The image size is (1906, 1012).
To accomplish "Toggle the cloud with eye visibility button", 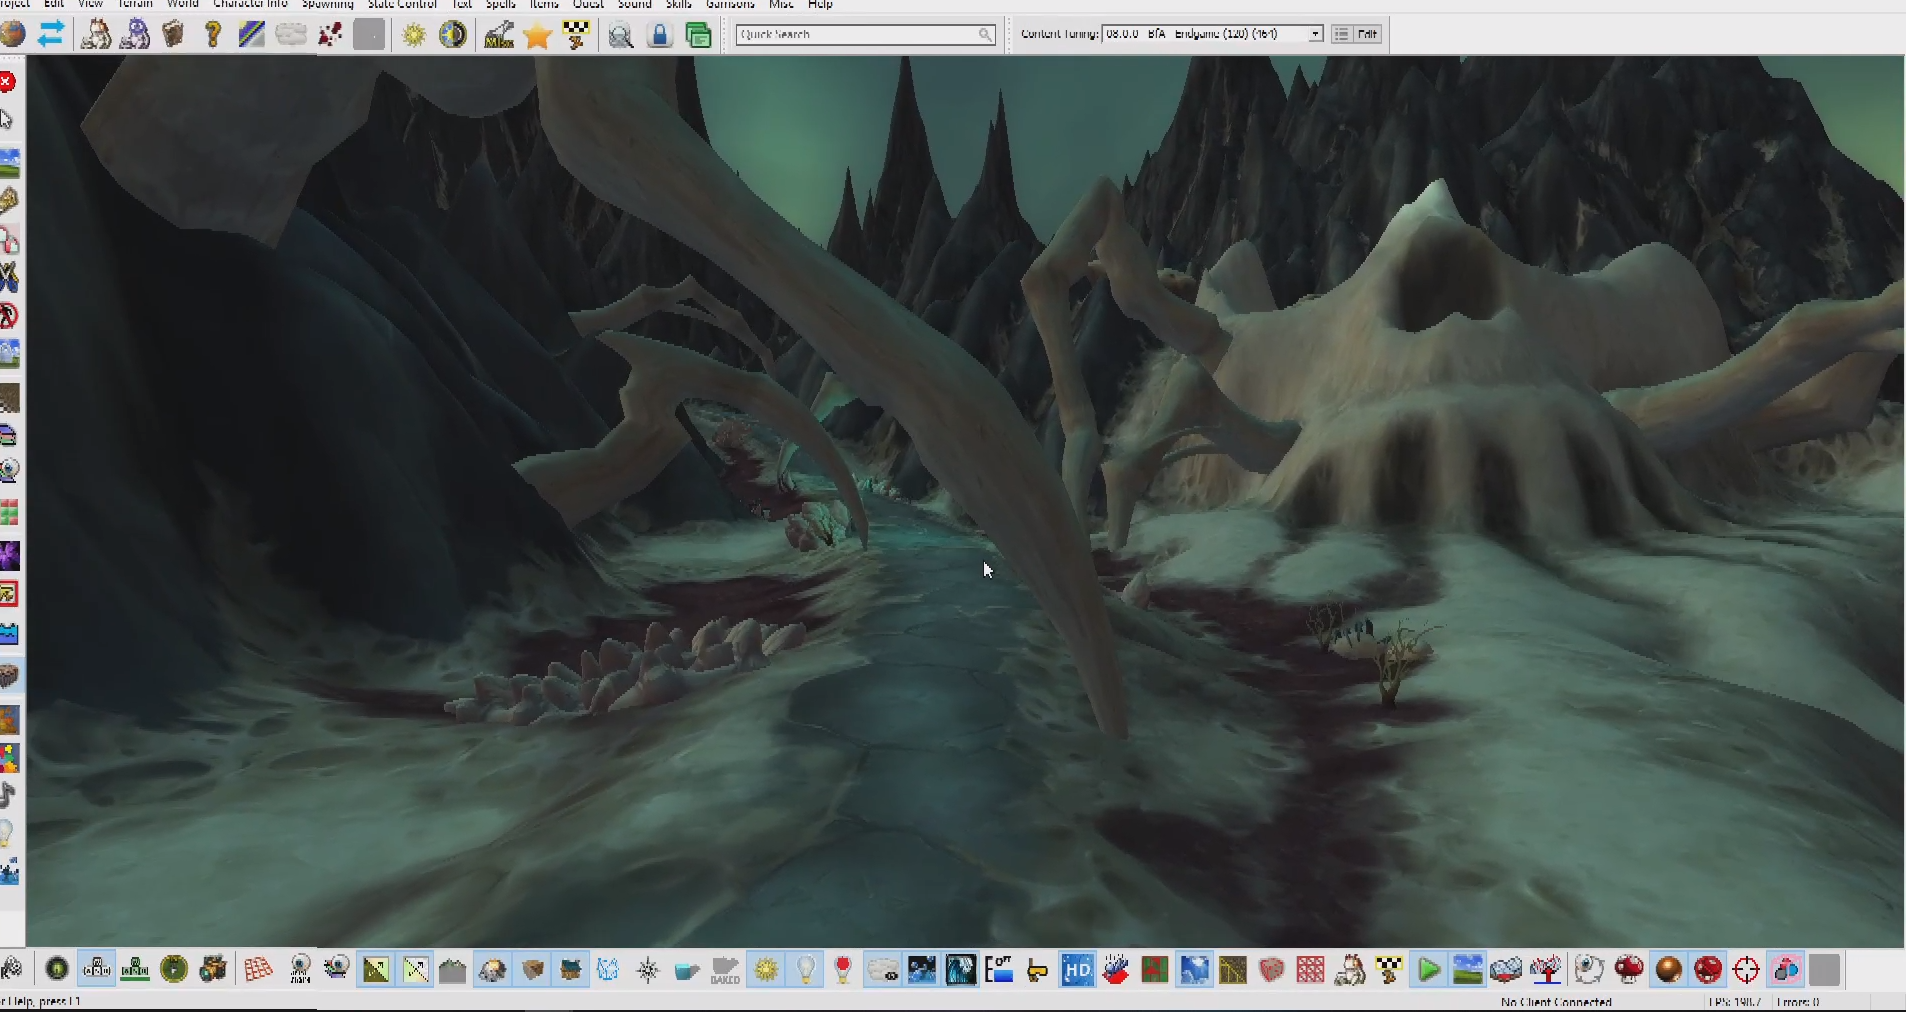I will [883, 969].
